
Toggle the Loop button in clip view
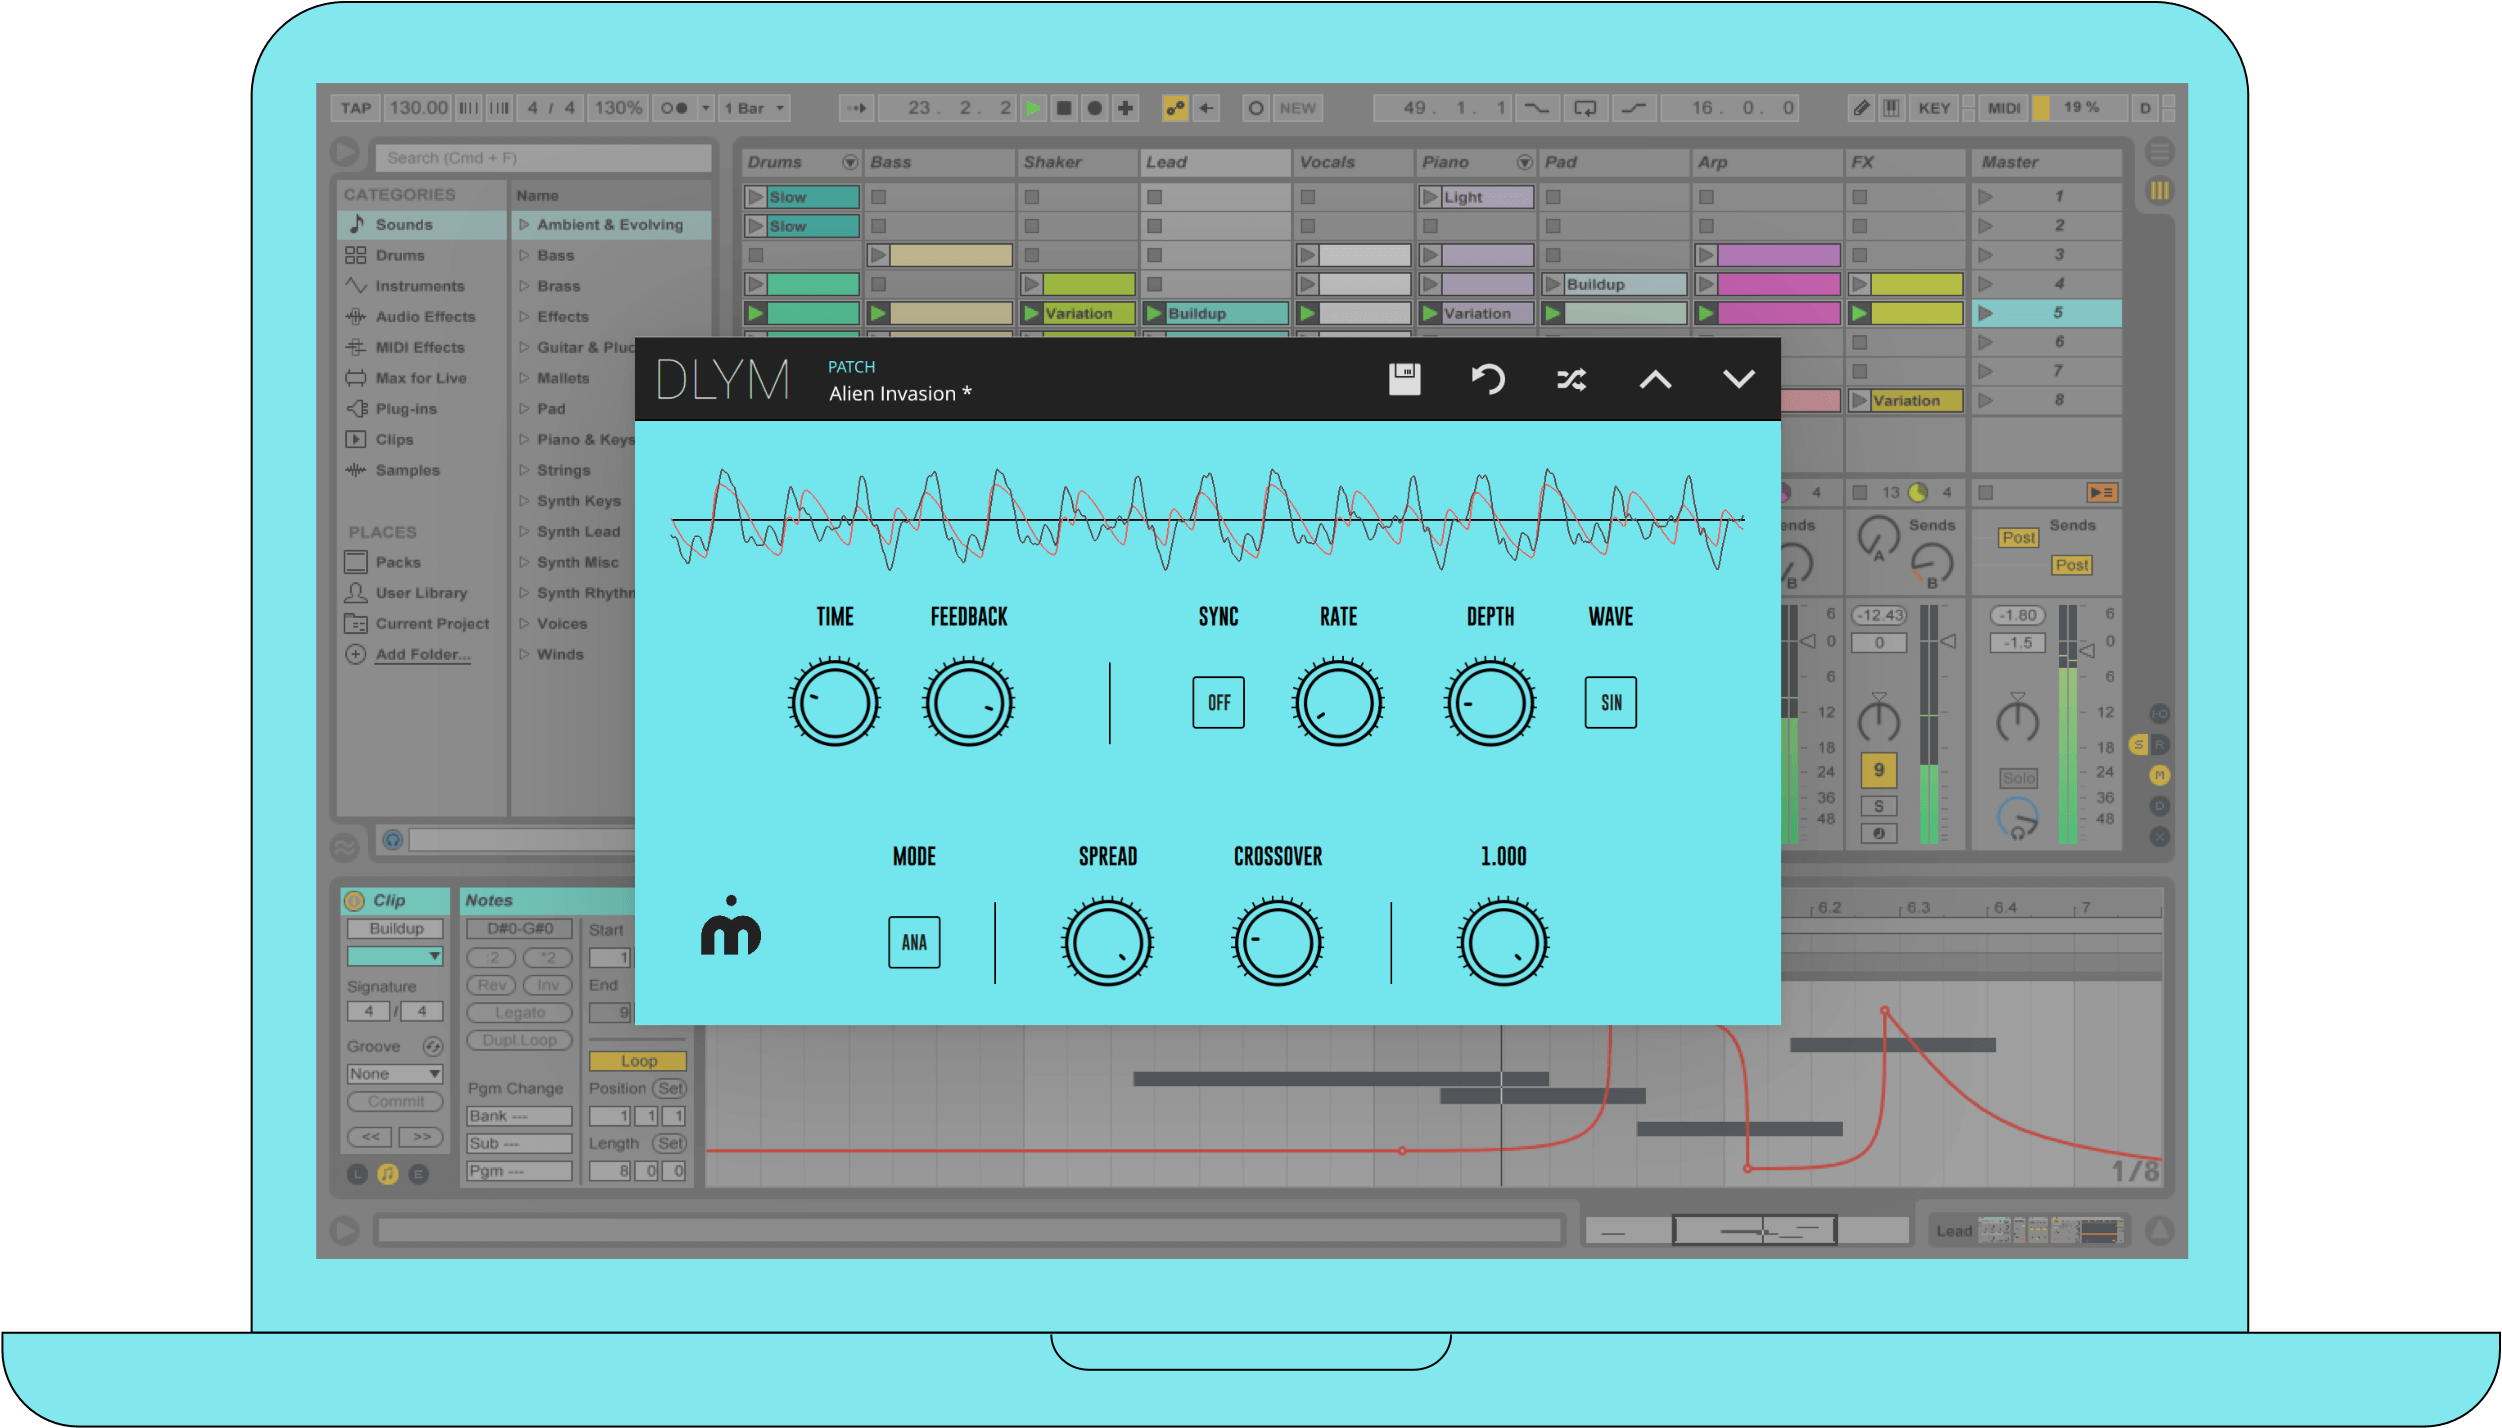coord(638,1061)
